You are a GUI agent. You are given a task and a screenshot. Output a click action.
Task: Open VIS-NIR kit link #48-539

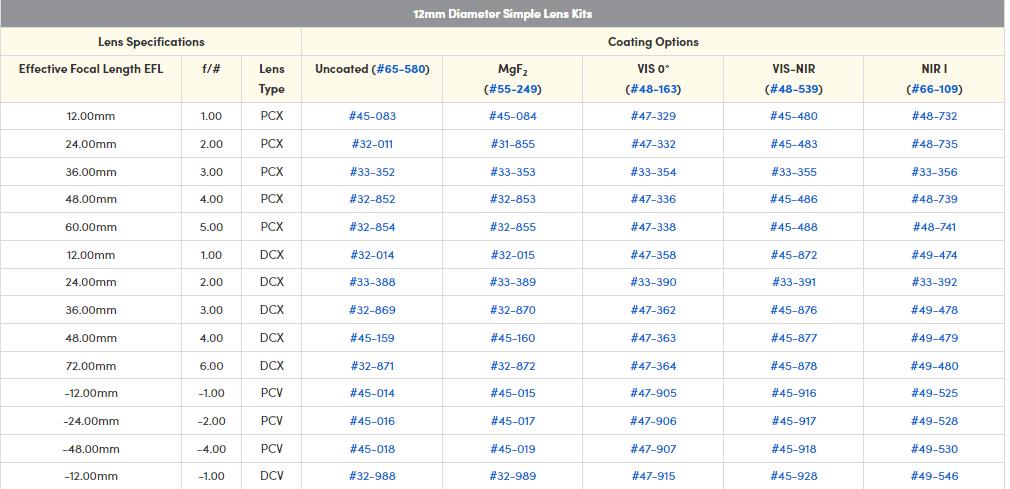[793, 89]
